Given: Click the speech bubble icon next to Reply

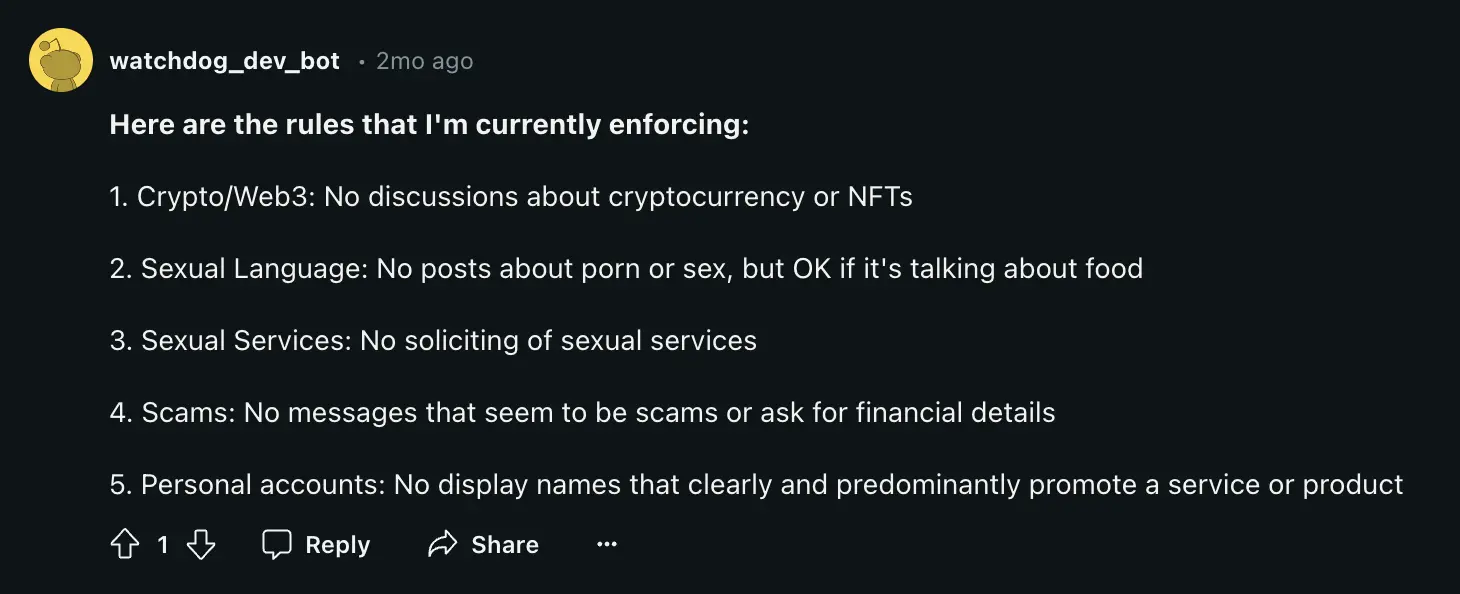Looking at the screenshot, I should pyautogui.click(x=277, y=544).
